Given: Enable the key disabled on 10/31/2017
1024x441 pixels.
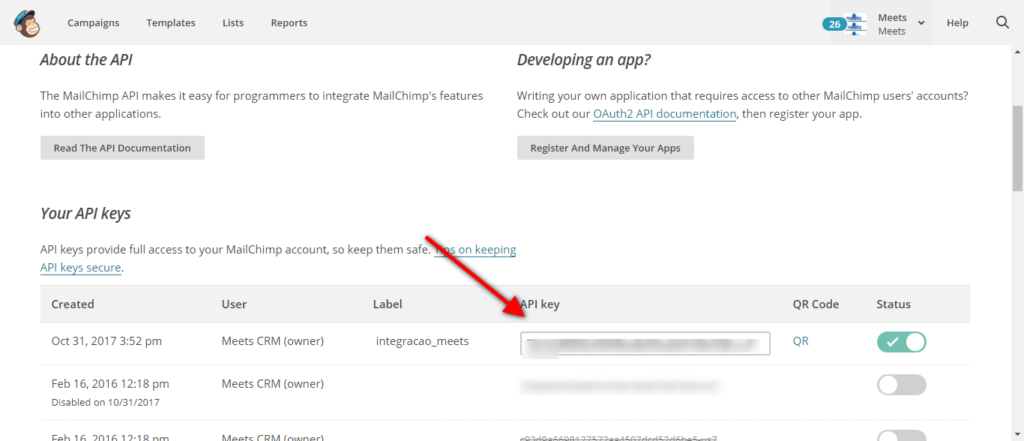Looking at the screenshot, I should (901, 385).
